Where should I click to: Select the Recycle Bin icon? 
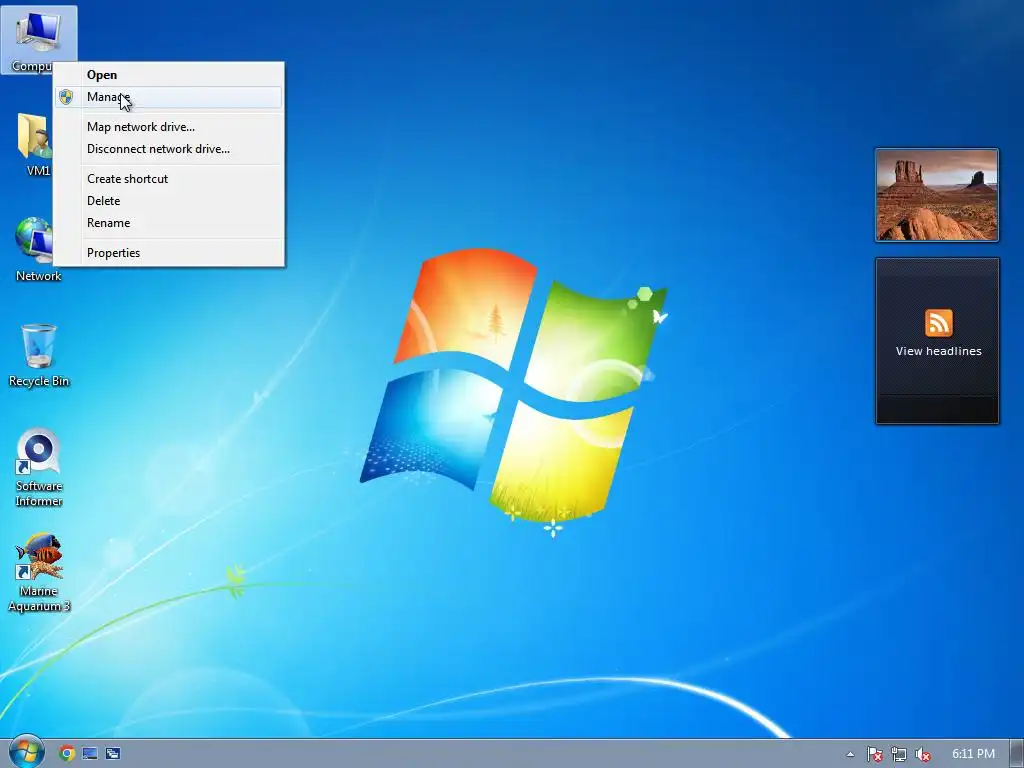click(x=39, y=355)
